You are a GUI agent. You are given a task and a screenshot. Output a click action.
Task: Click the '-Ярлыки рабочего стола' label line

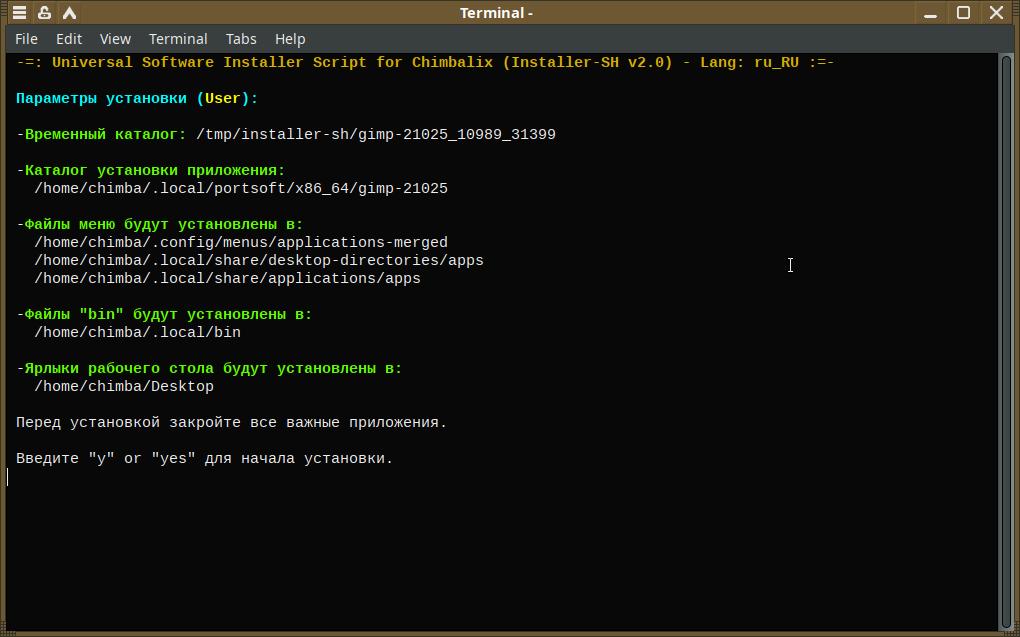209,369
